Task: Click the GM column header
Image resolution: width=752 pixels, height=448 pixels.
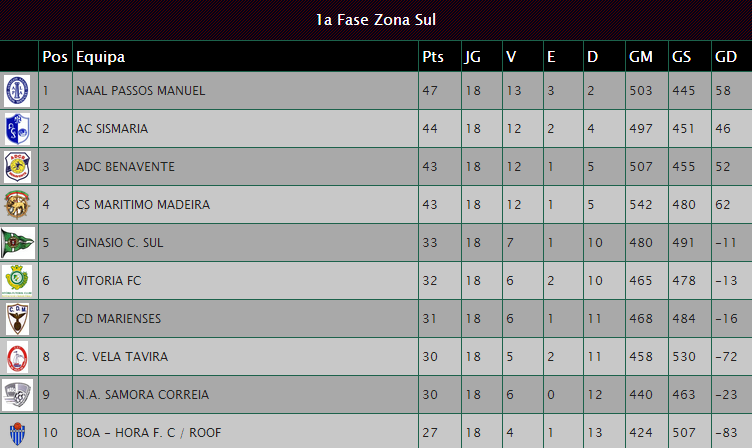Action: (x=641, y=57)
